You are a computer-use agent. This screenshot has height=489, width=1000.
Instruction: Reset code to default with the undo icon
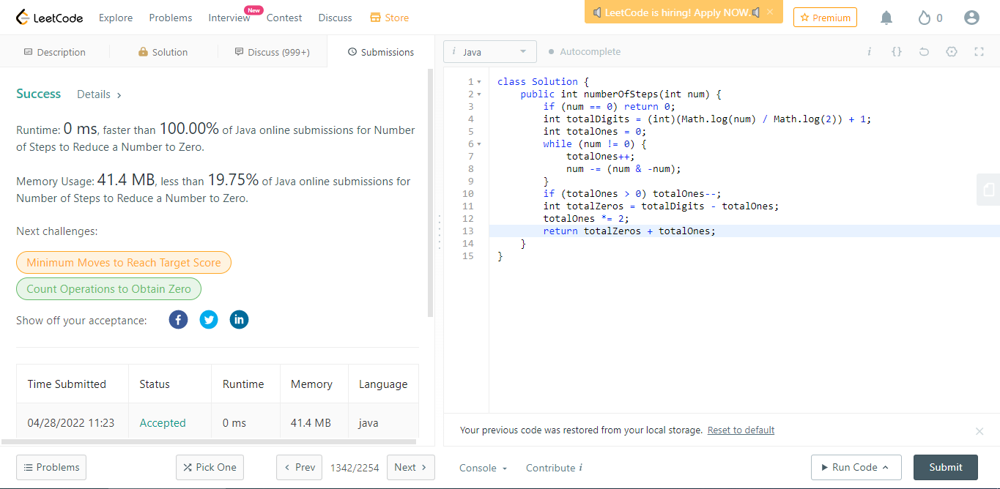(x=924, y=52)
